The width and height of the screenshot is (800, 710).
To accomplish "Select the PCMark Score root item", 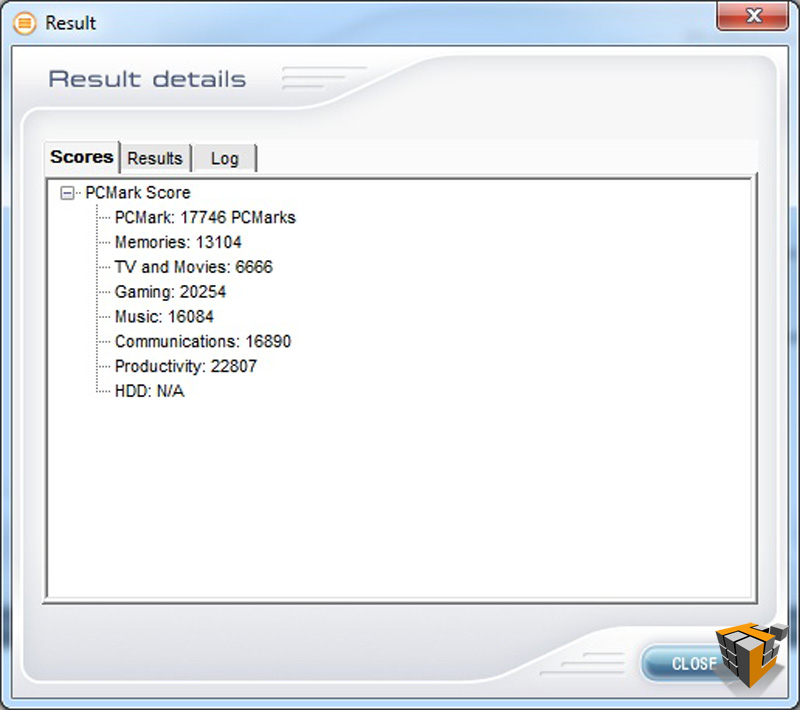I will [138, 193].
